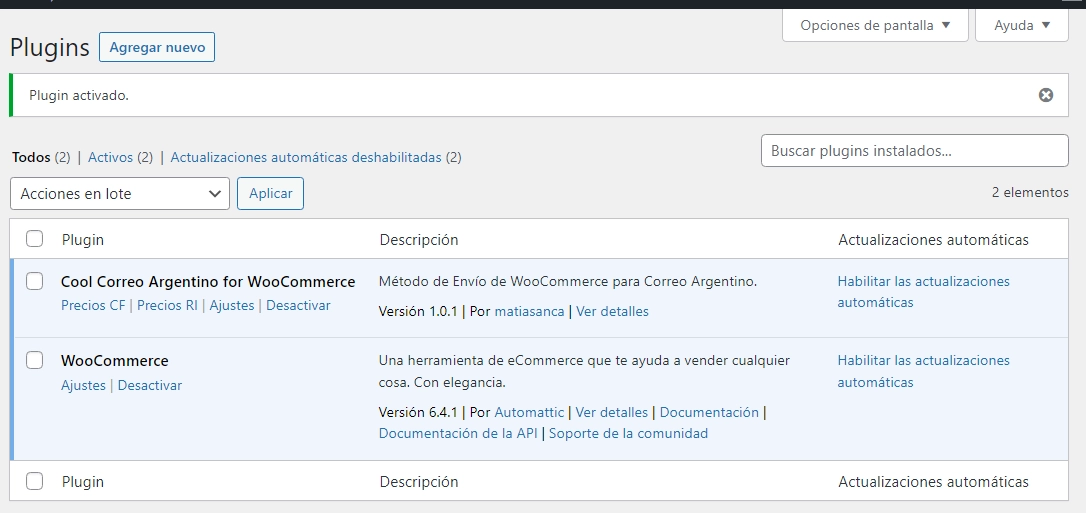The width and height of the screenshot is (1086, 513).
Task: Select the 'Todos' plugin filter
Action: pyautogui.click(x=30, y=157)
